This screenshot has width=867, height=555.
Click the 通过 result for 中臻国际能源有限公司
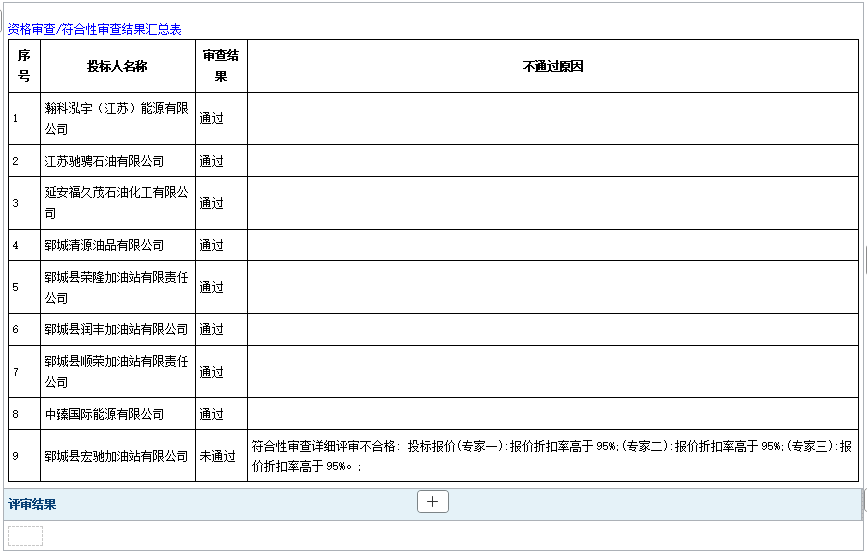click(x=211, y=414)
